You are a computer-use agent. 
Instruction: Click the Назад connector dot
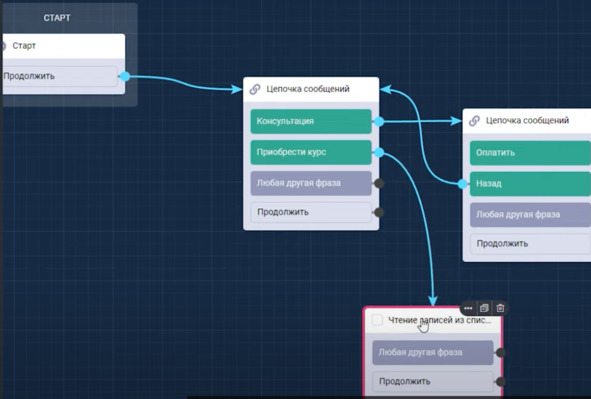462,184
